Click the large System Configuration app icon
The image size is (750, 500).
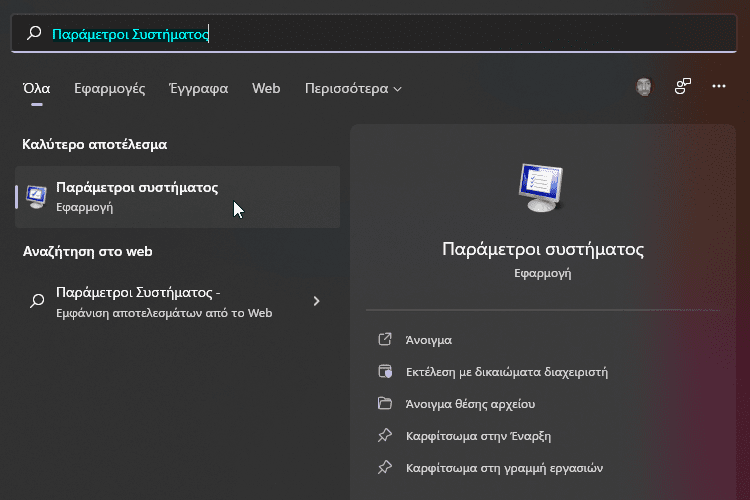coord(541,187)
